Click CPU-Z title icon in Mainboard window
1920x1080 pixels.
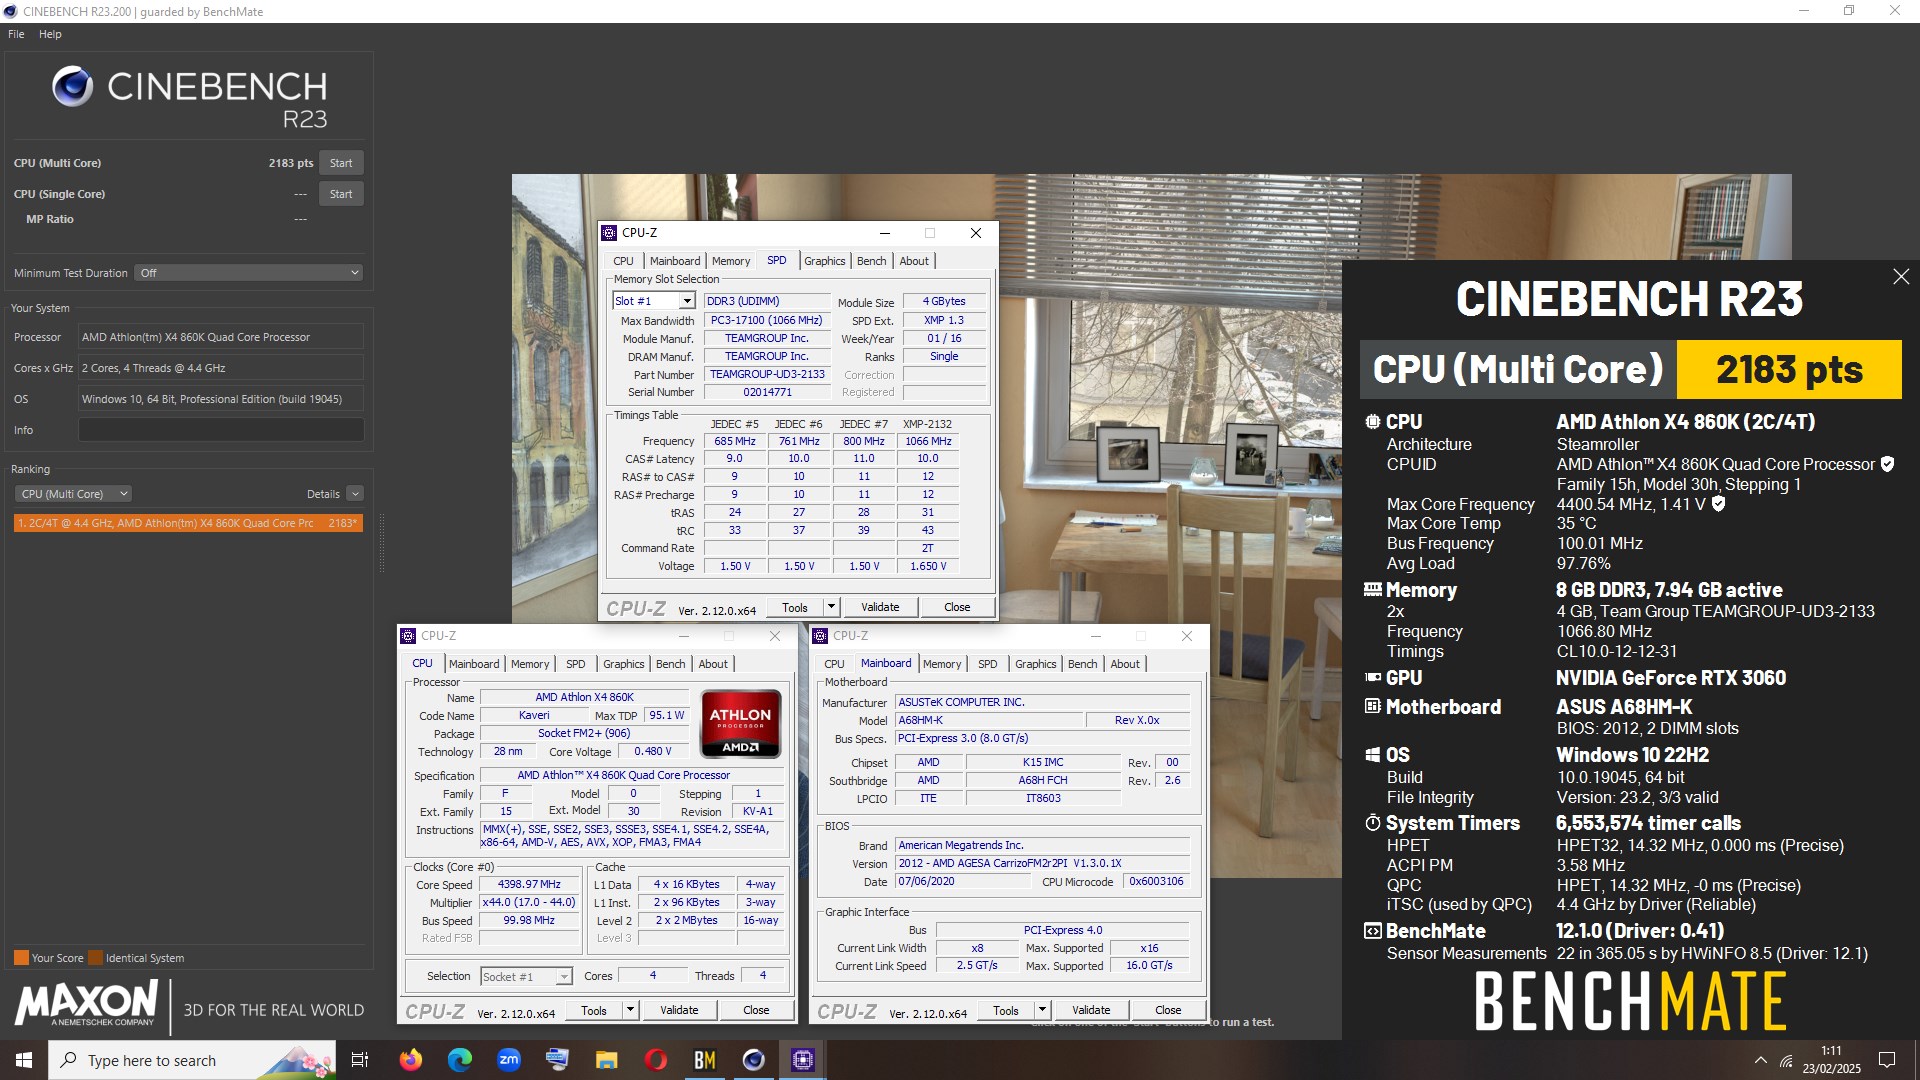tap(820, 636)
